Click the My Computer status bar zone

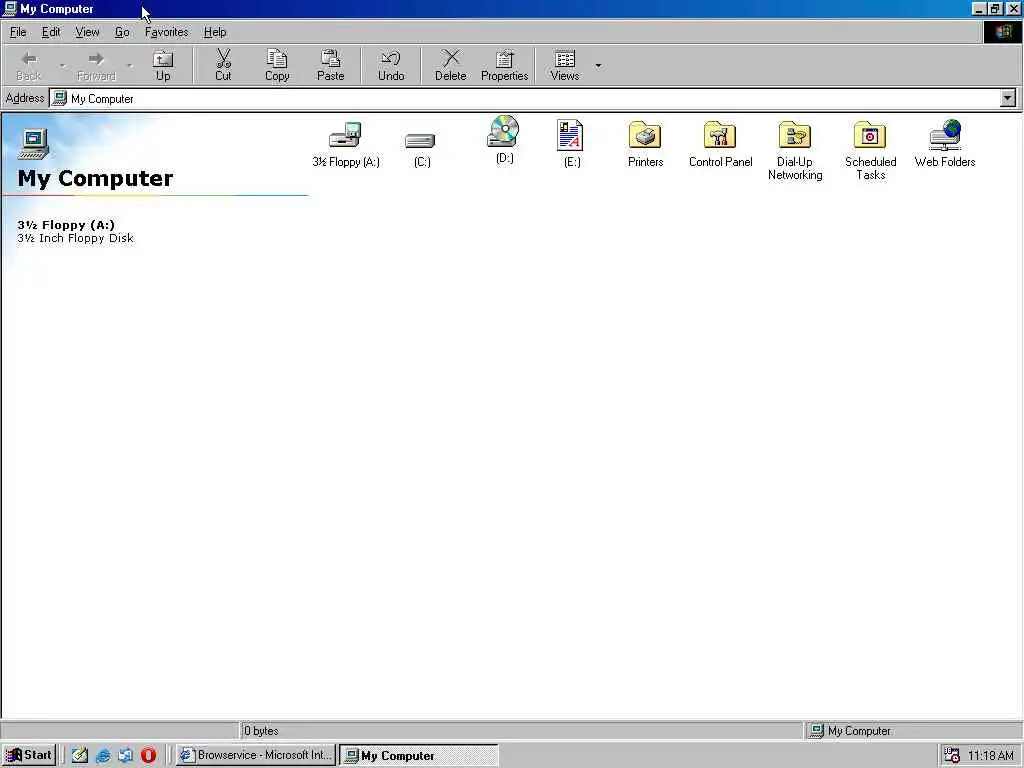pyautogui.click(x=912, y=731)
